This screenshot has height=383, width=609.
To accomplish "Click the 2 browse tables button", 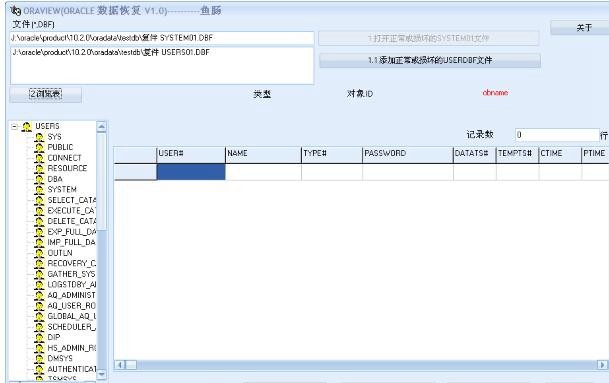I will pos(45,94).
